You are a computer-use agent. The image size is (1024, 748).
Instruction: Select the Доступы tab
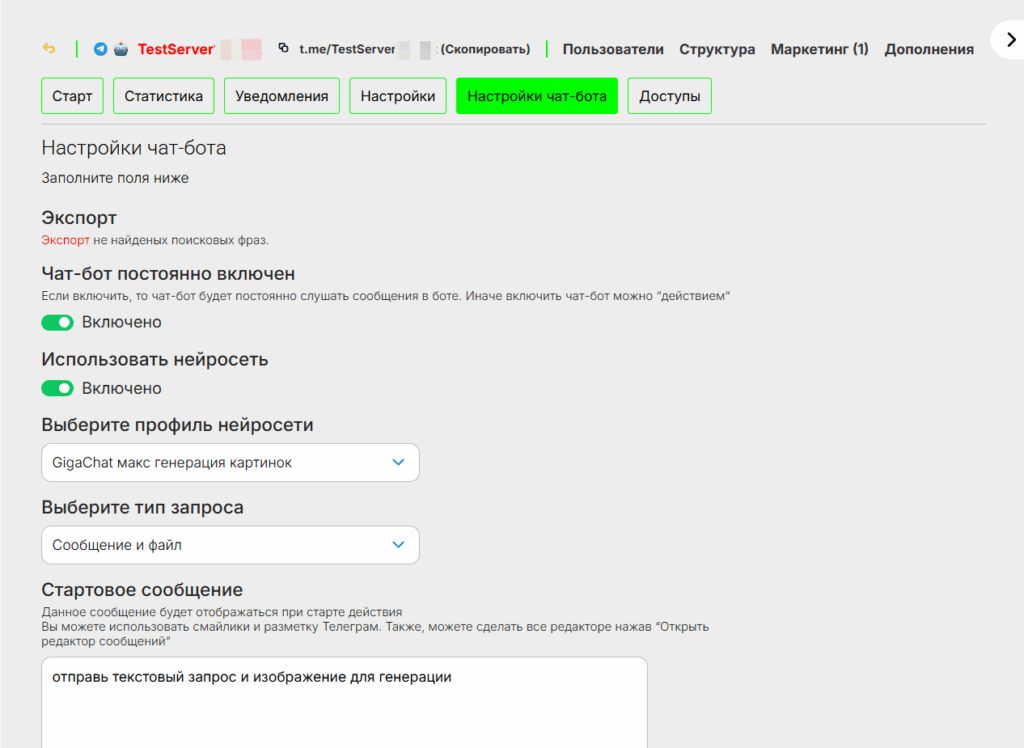[669, 96]
